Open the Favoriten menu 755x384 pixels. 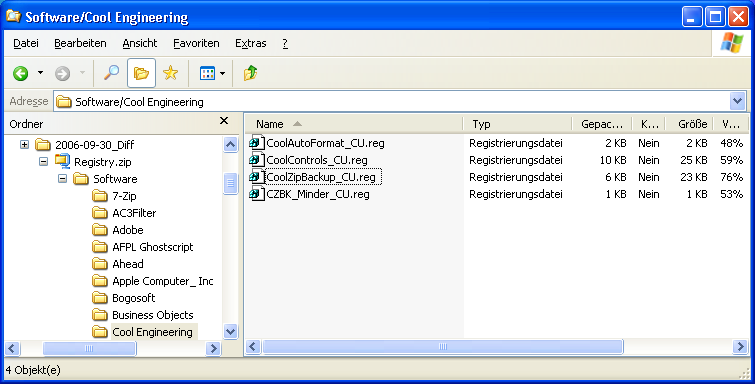point(196,43)
